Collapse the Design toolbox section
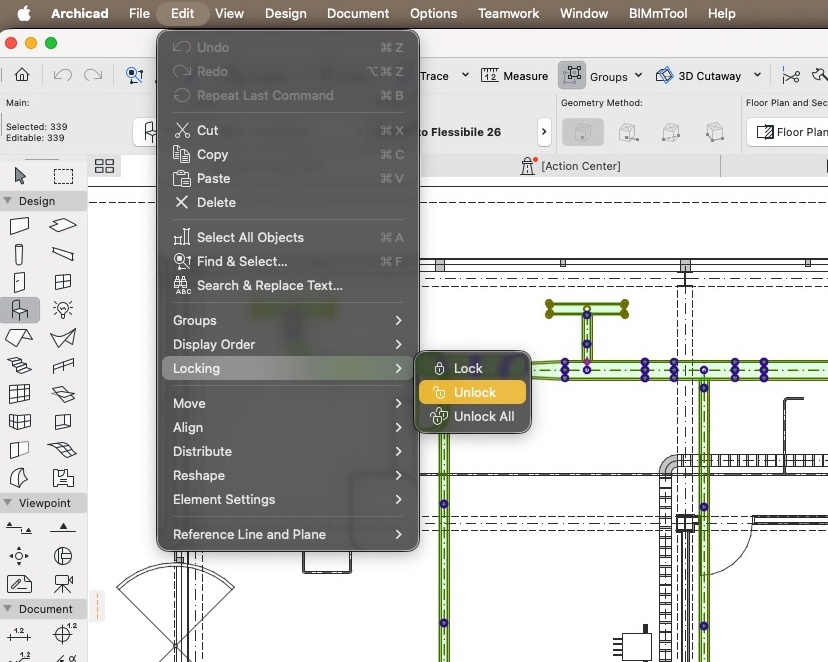 point(8,201)
